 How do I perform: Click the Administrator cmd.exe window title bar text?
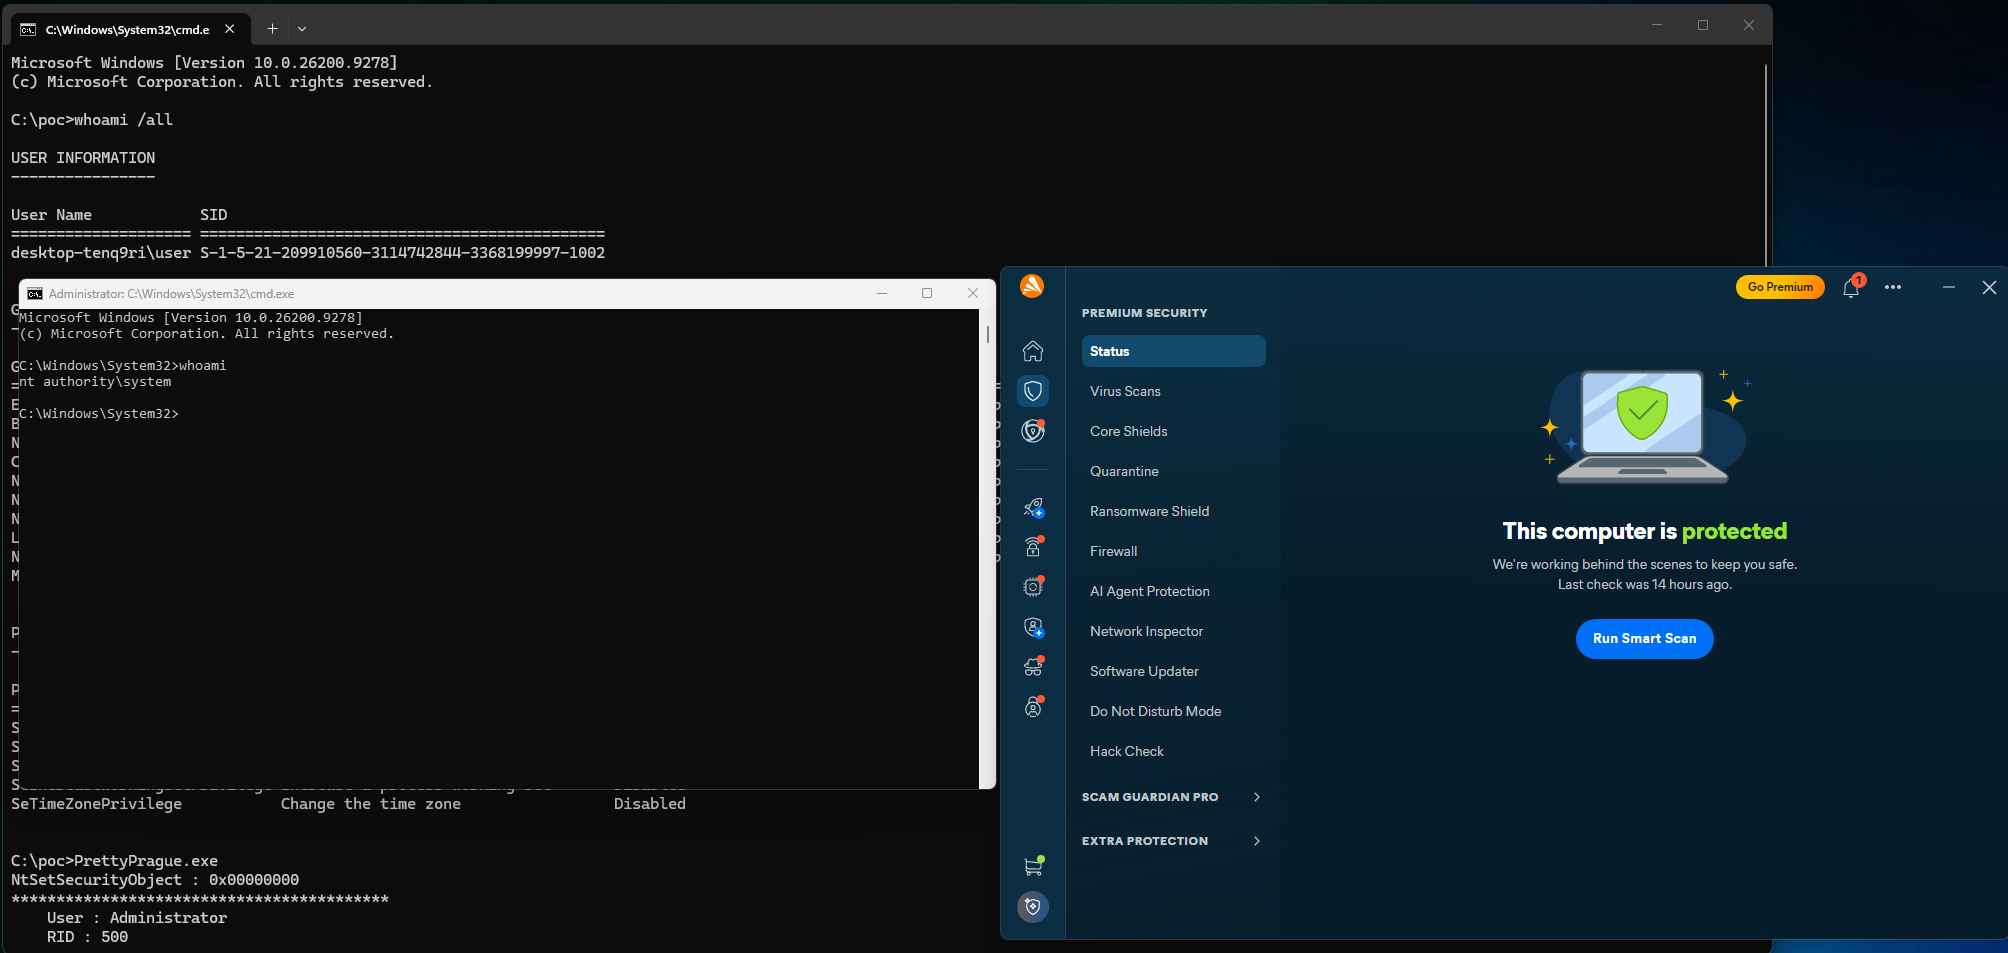171,294
